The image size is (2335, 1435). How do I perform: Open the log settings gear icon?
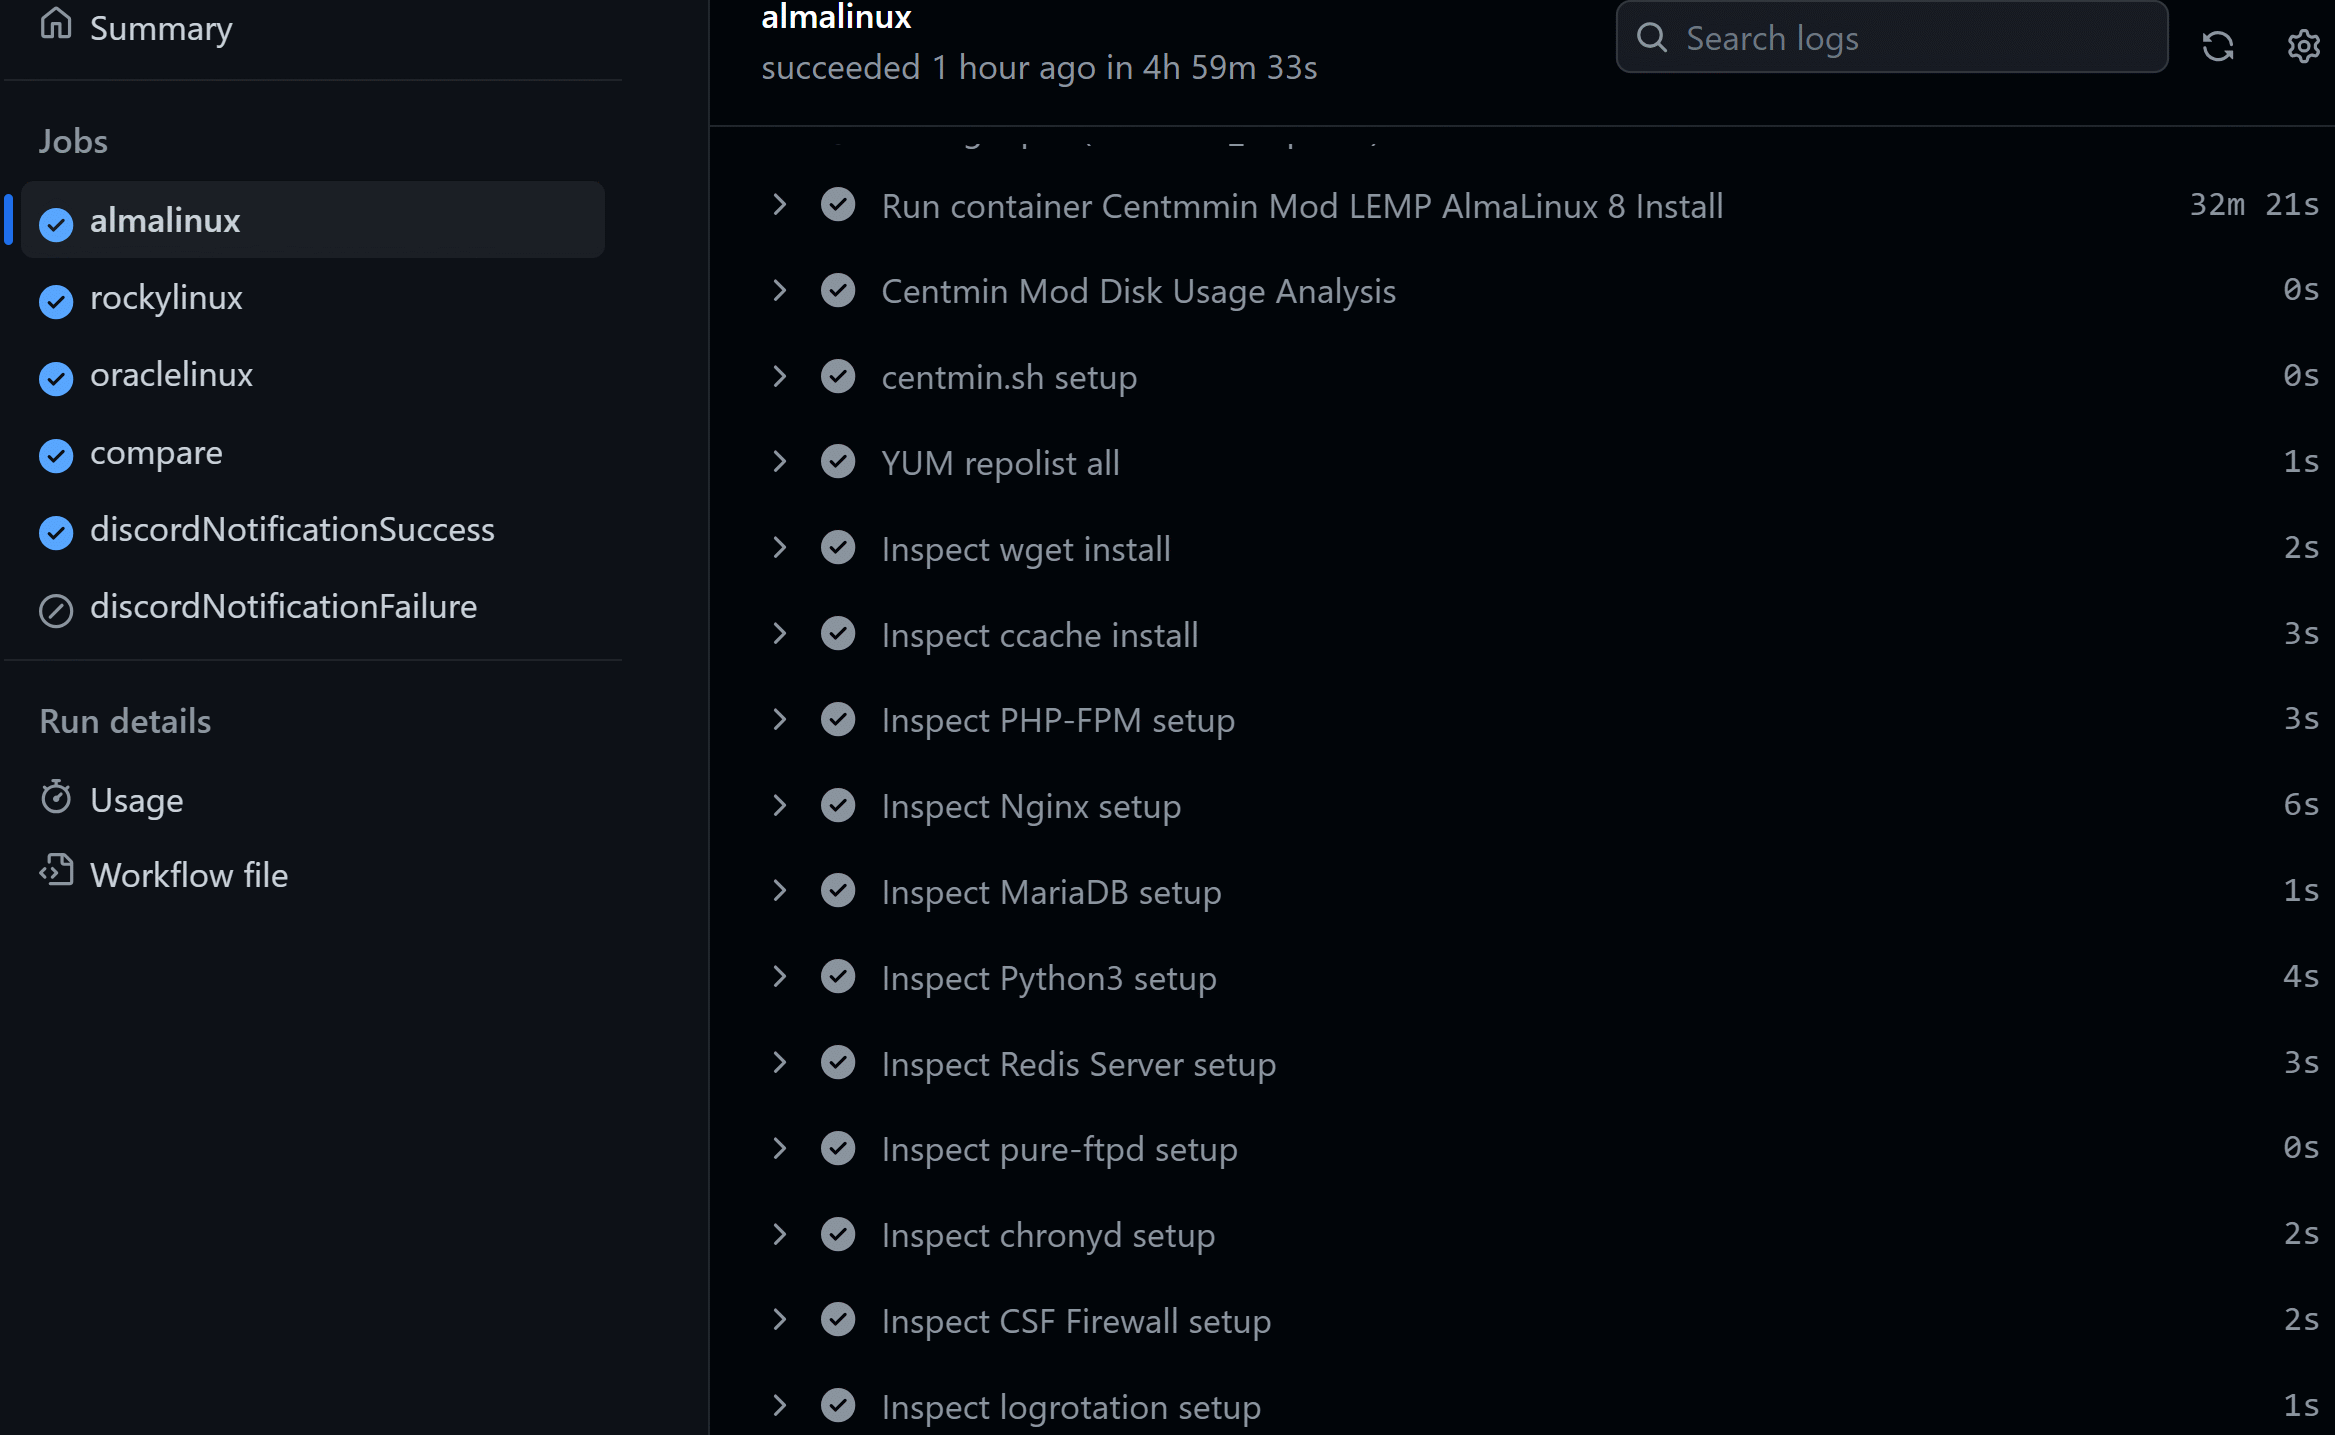[2303, 46]
